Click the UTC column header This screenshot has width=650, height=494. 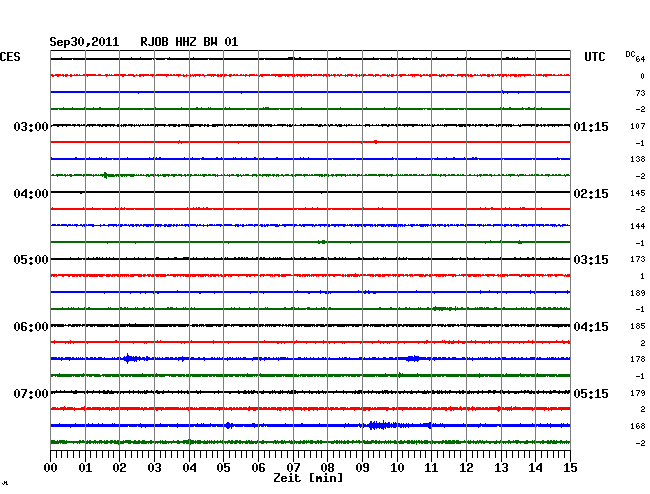click(594, 57)
